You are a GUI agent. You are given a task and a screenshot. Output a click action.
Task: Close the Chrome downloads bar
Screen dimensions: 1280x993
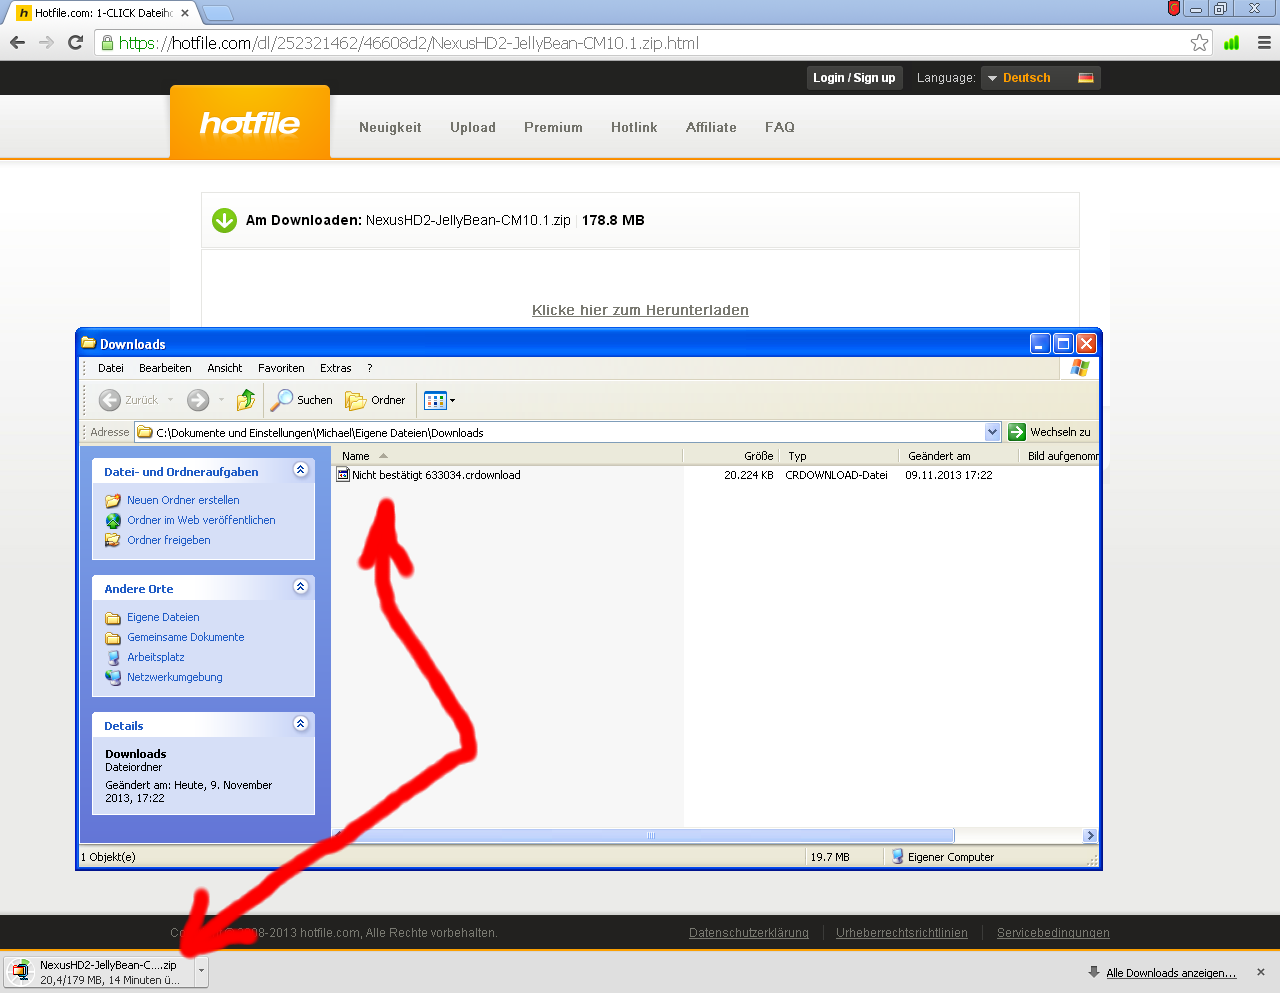tap(1260, 972)
